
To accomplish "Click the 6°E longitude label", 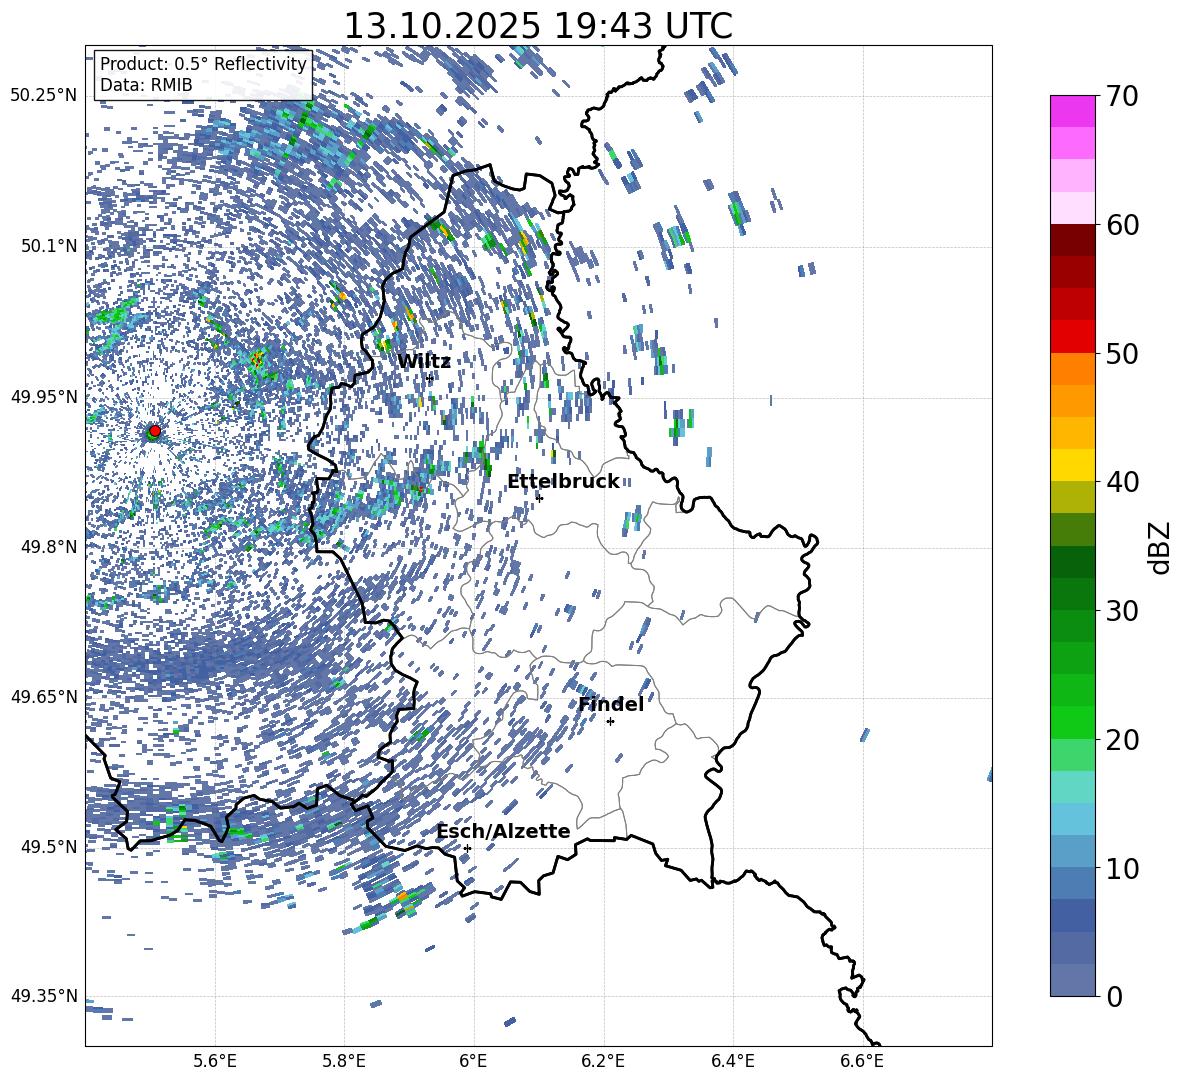I will point(473,1061).
